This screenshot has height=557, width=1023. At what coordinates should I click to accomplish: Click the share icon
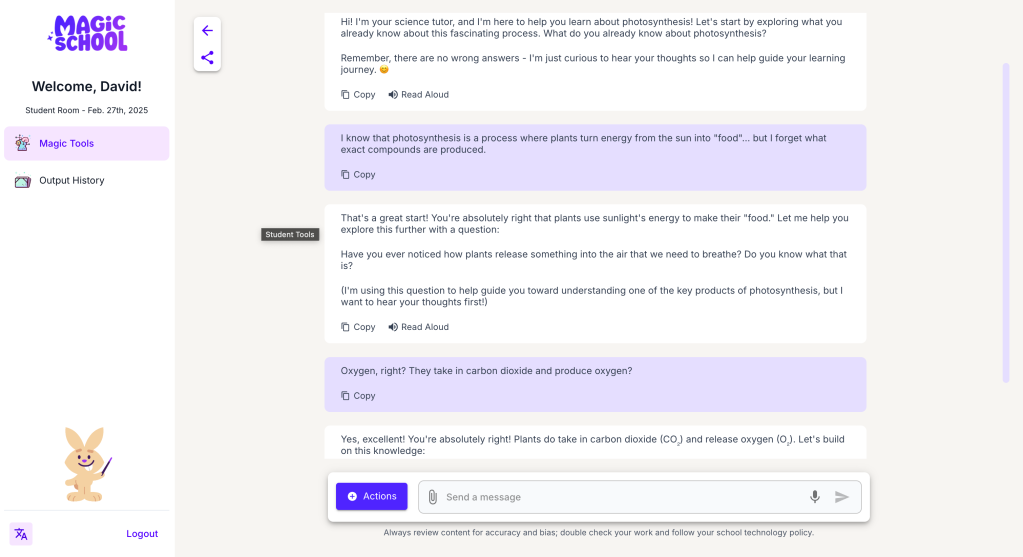[207, 58]
